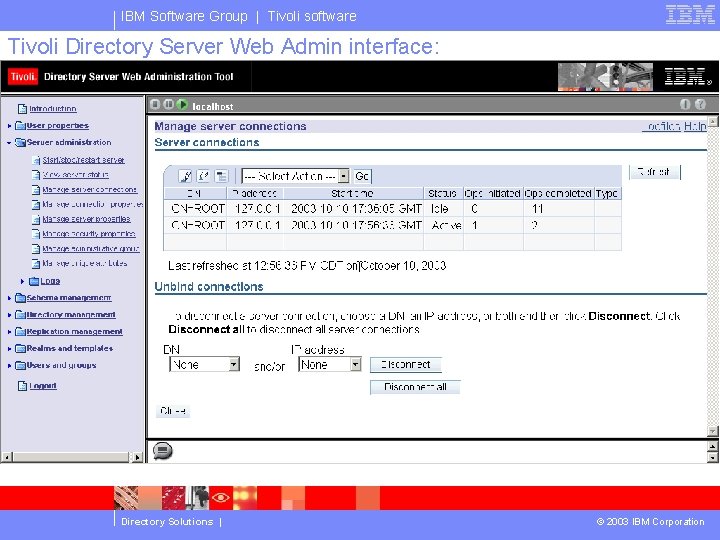Viewport: 720px width, 540px height.
Task: Click the Help link at top right
Action: tap(695, 126)
